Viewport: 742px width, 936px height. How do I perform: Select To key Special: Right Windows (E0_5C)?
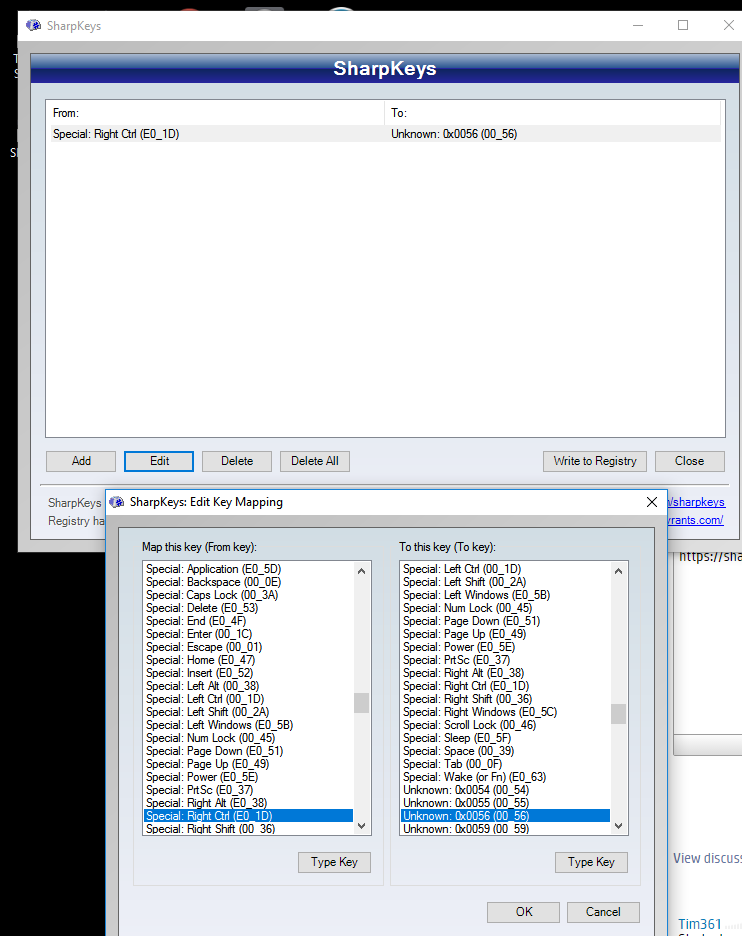pyautogui.click(x=505, y=712)
